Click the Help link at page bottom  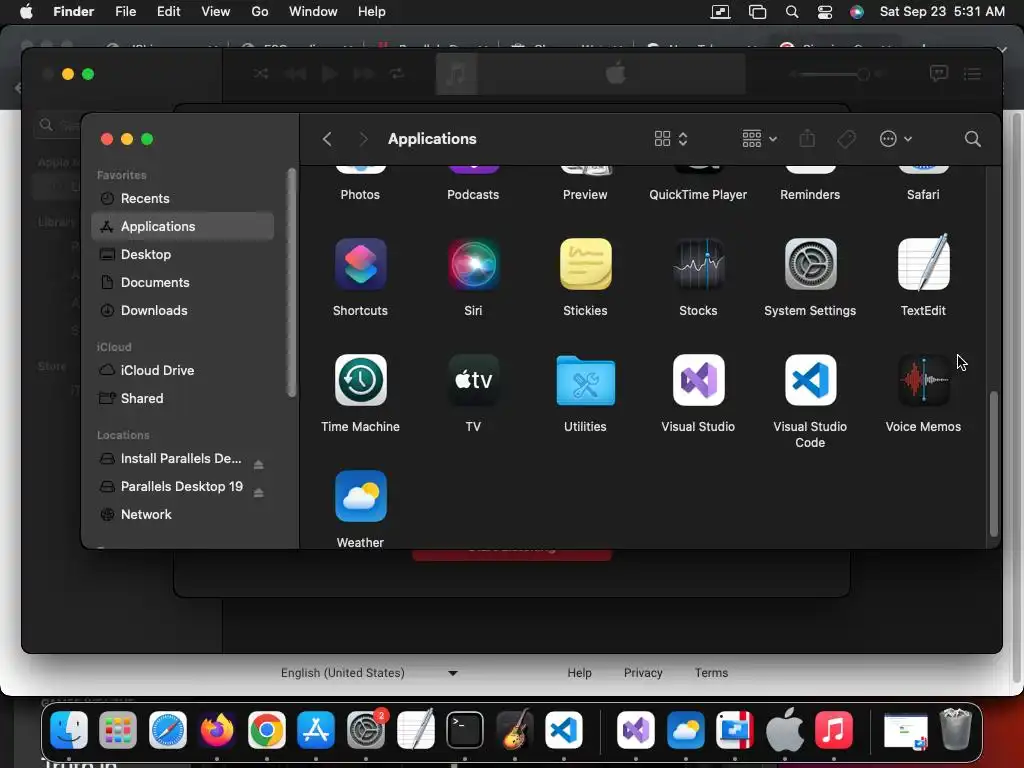tap(579, 673)
